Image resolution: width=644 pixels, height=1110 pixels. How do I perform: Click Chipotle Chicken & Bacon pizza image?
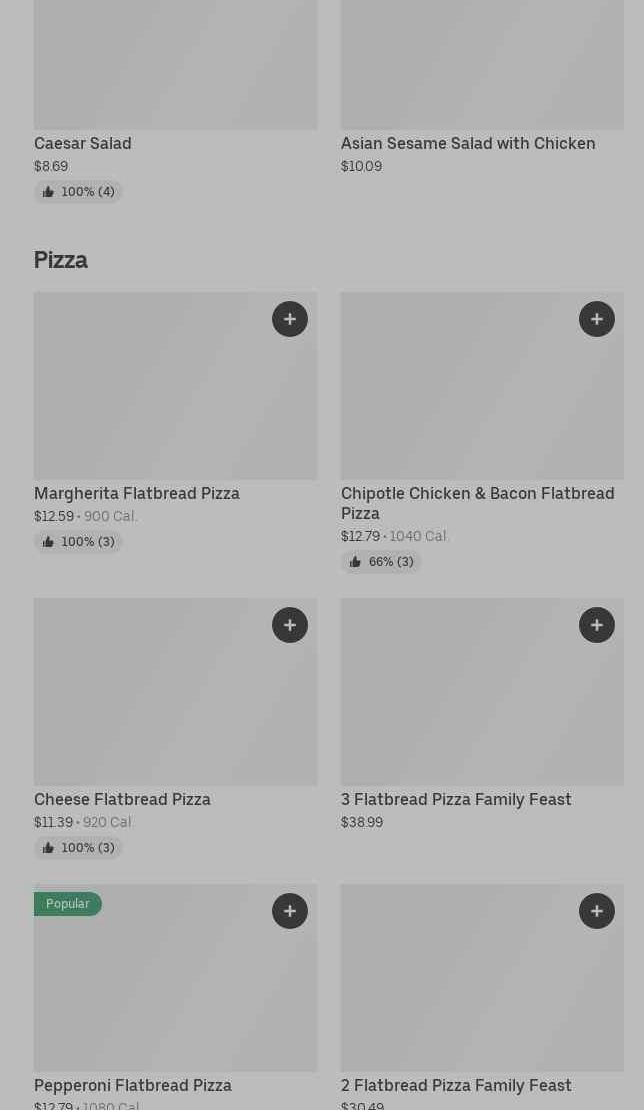(x=460, y=400)
